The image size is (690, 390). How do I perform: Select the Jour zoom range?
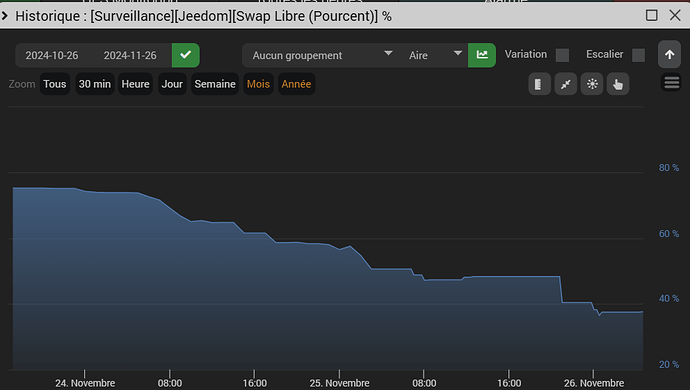point(172,84)
